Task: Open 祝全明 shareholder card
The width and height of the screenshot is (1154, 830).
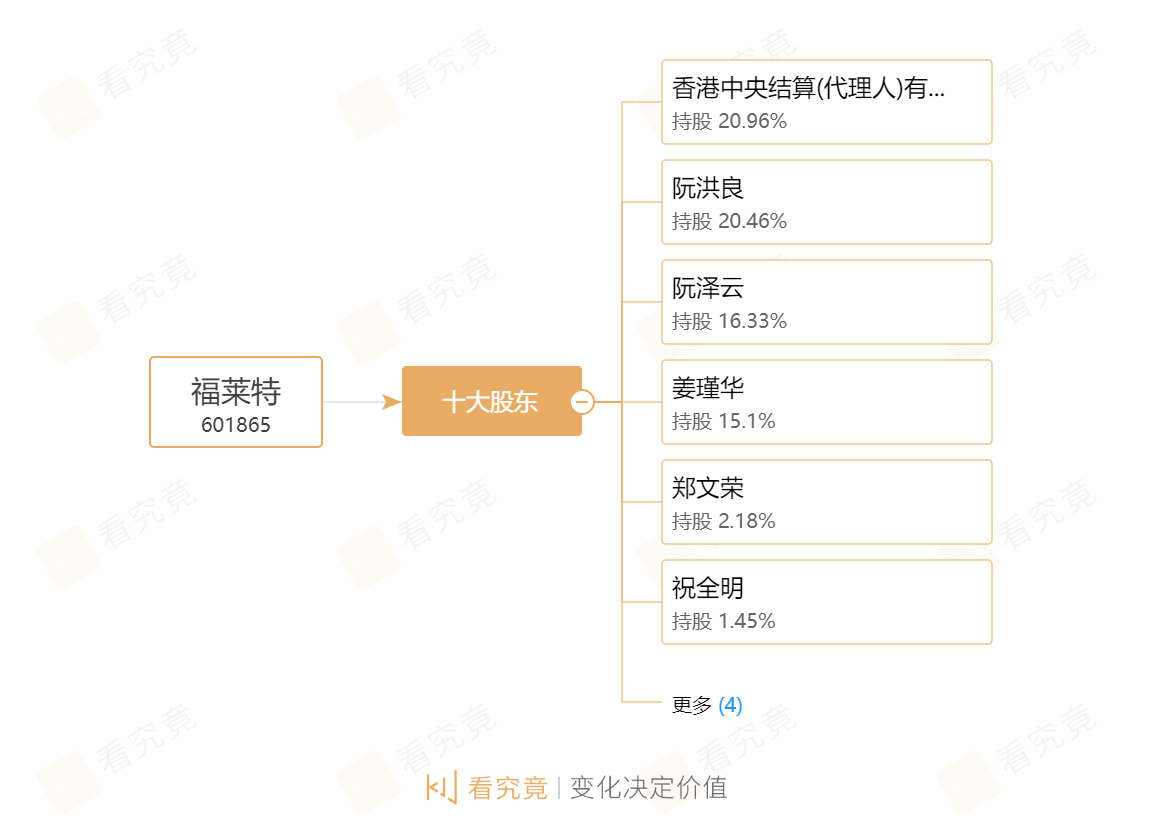Action: 826,603
